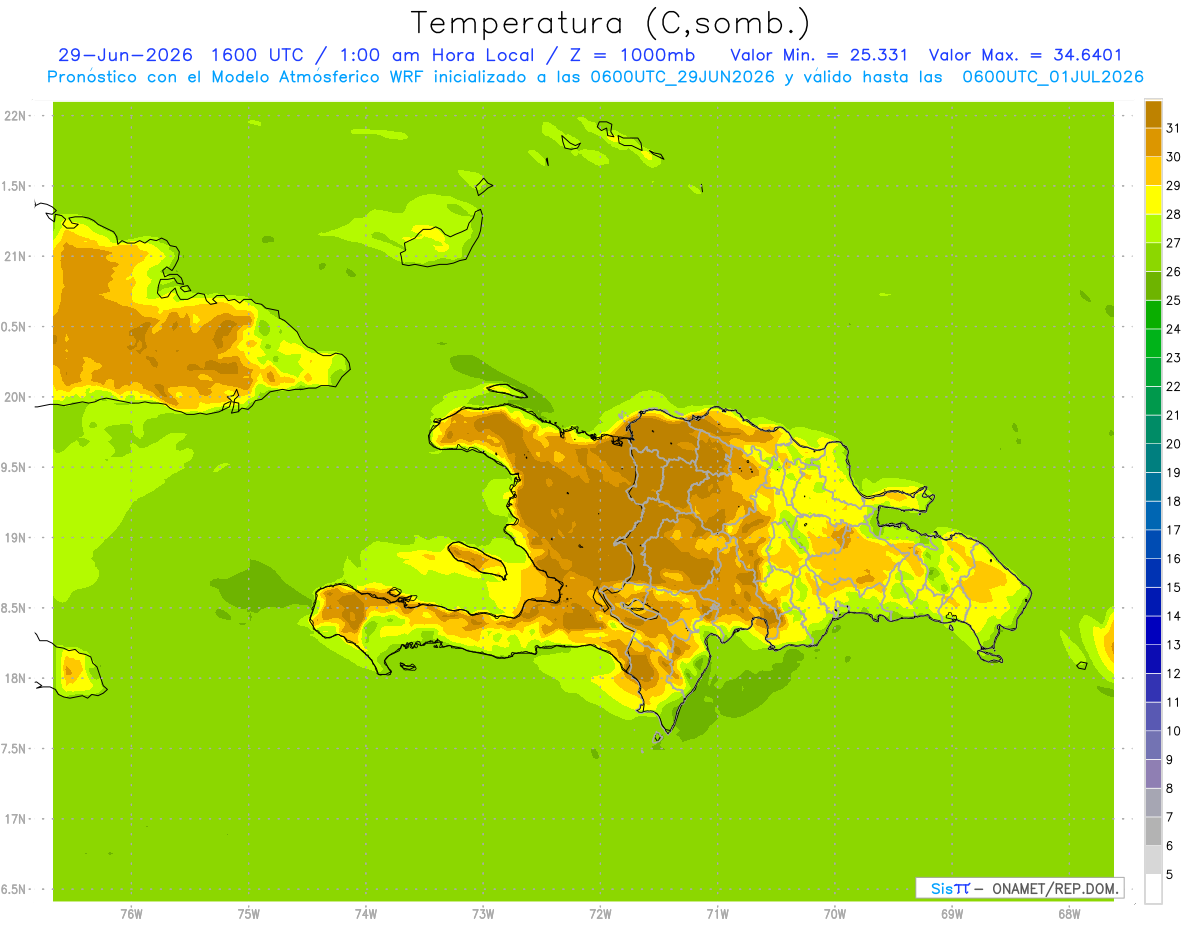The height and width of the screenshot is (927, 1200).
Task: Click the legend value '7'
Action: [1170, 817]
